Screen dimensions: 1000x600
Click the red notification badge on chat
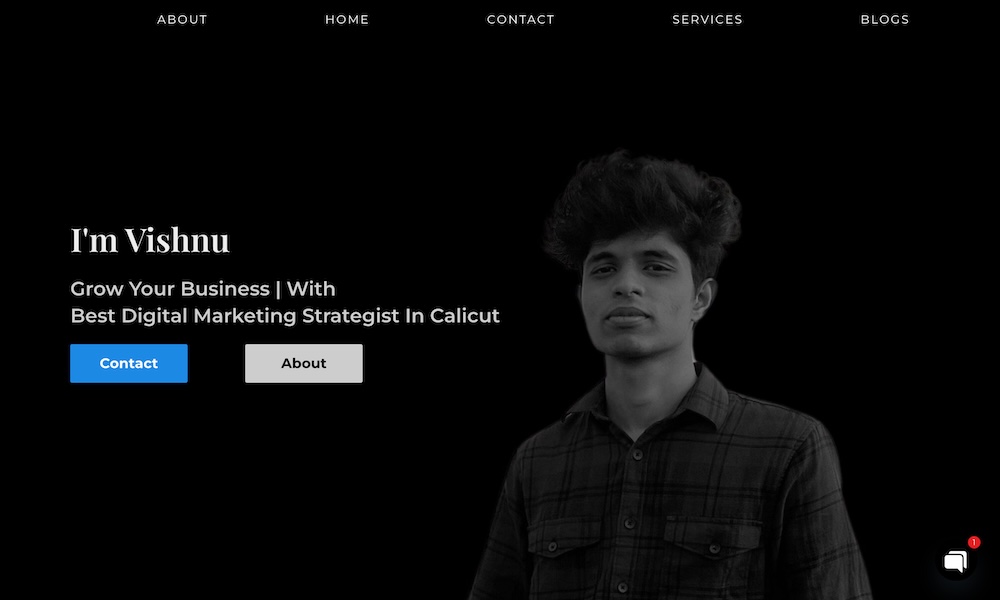[x=973, y=542]
